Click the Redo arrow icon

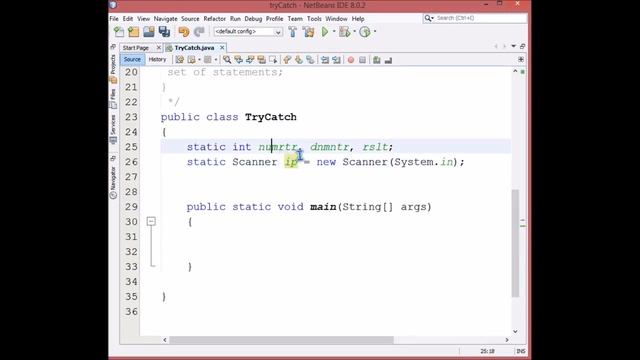(199, 31)
